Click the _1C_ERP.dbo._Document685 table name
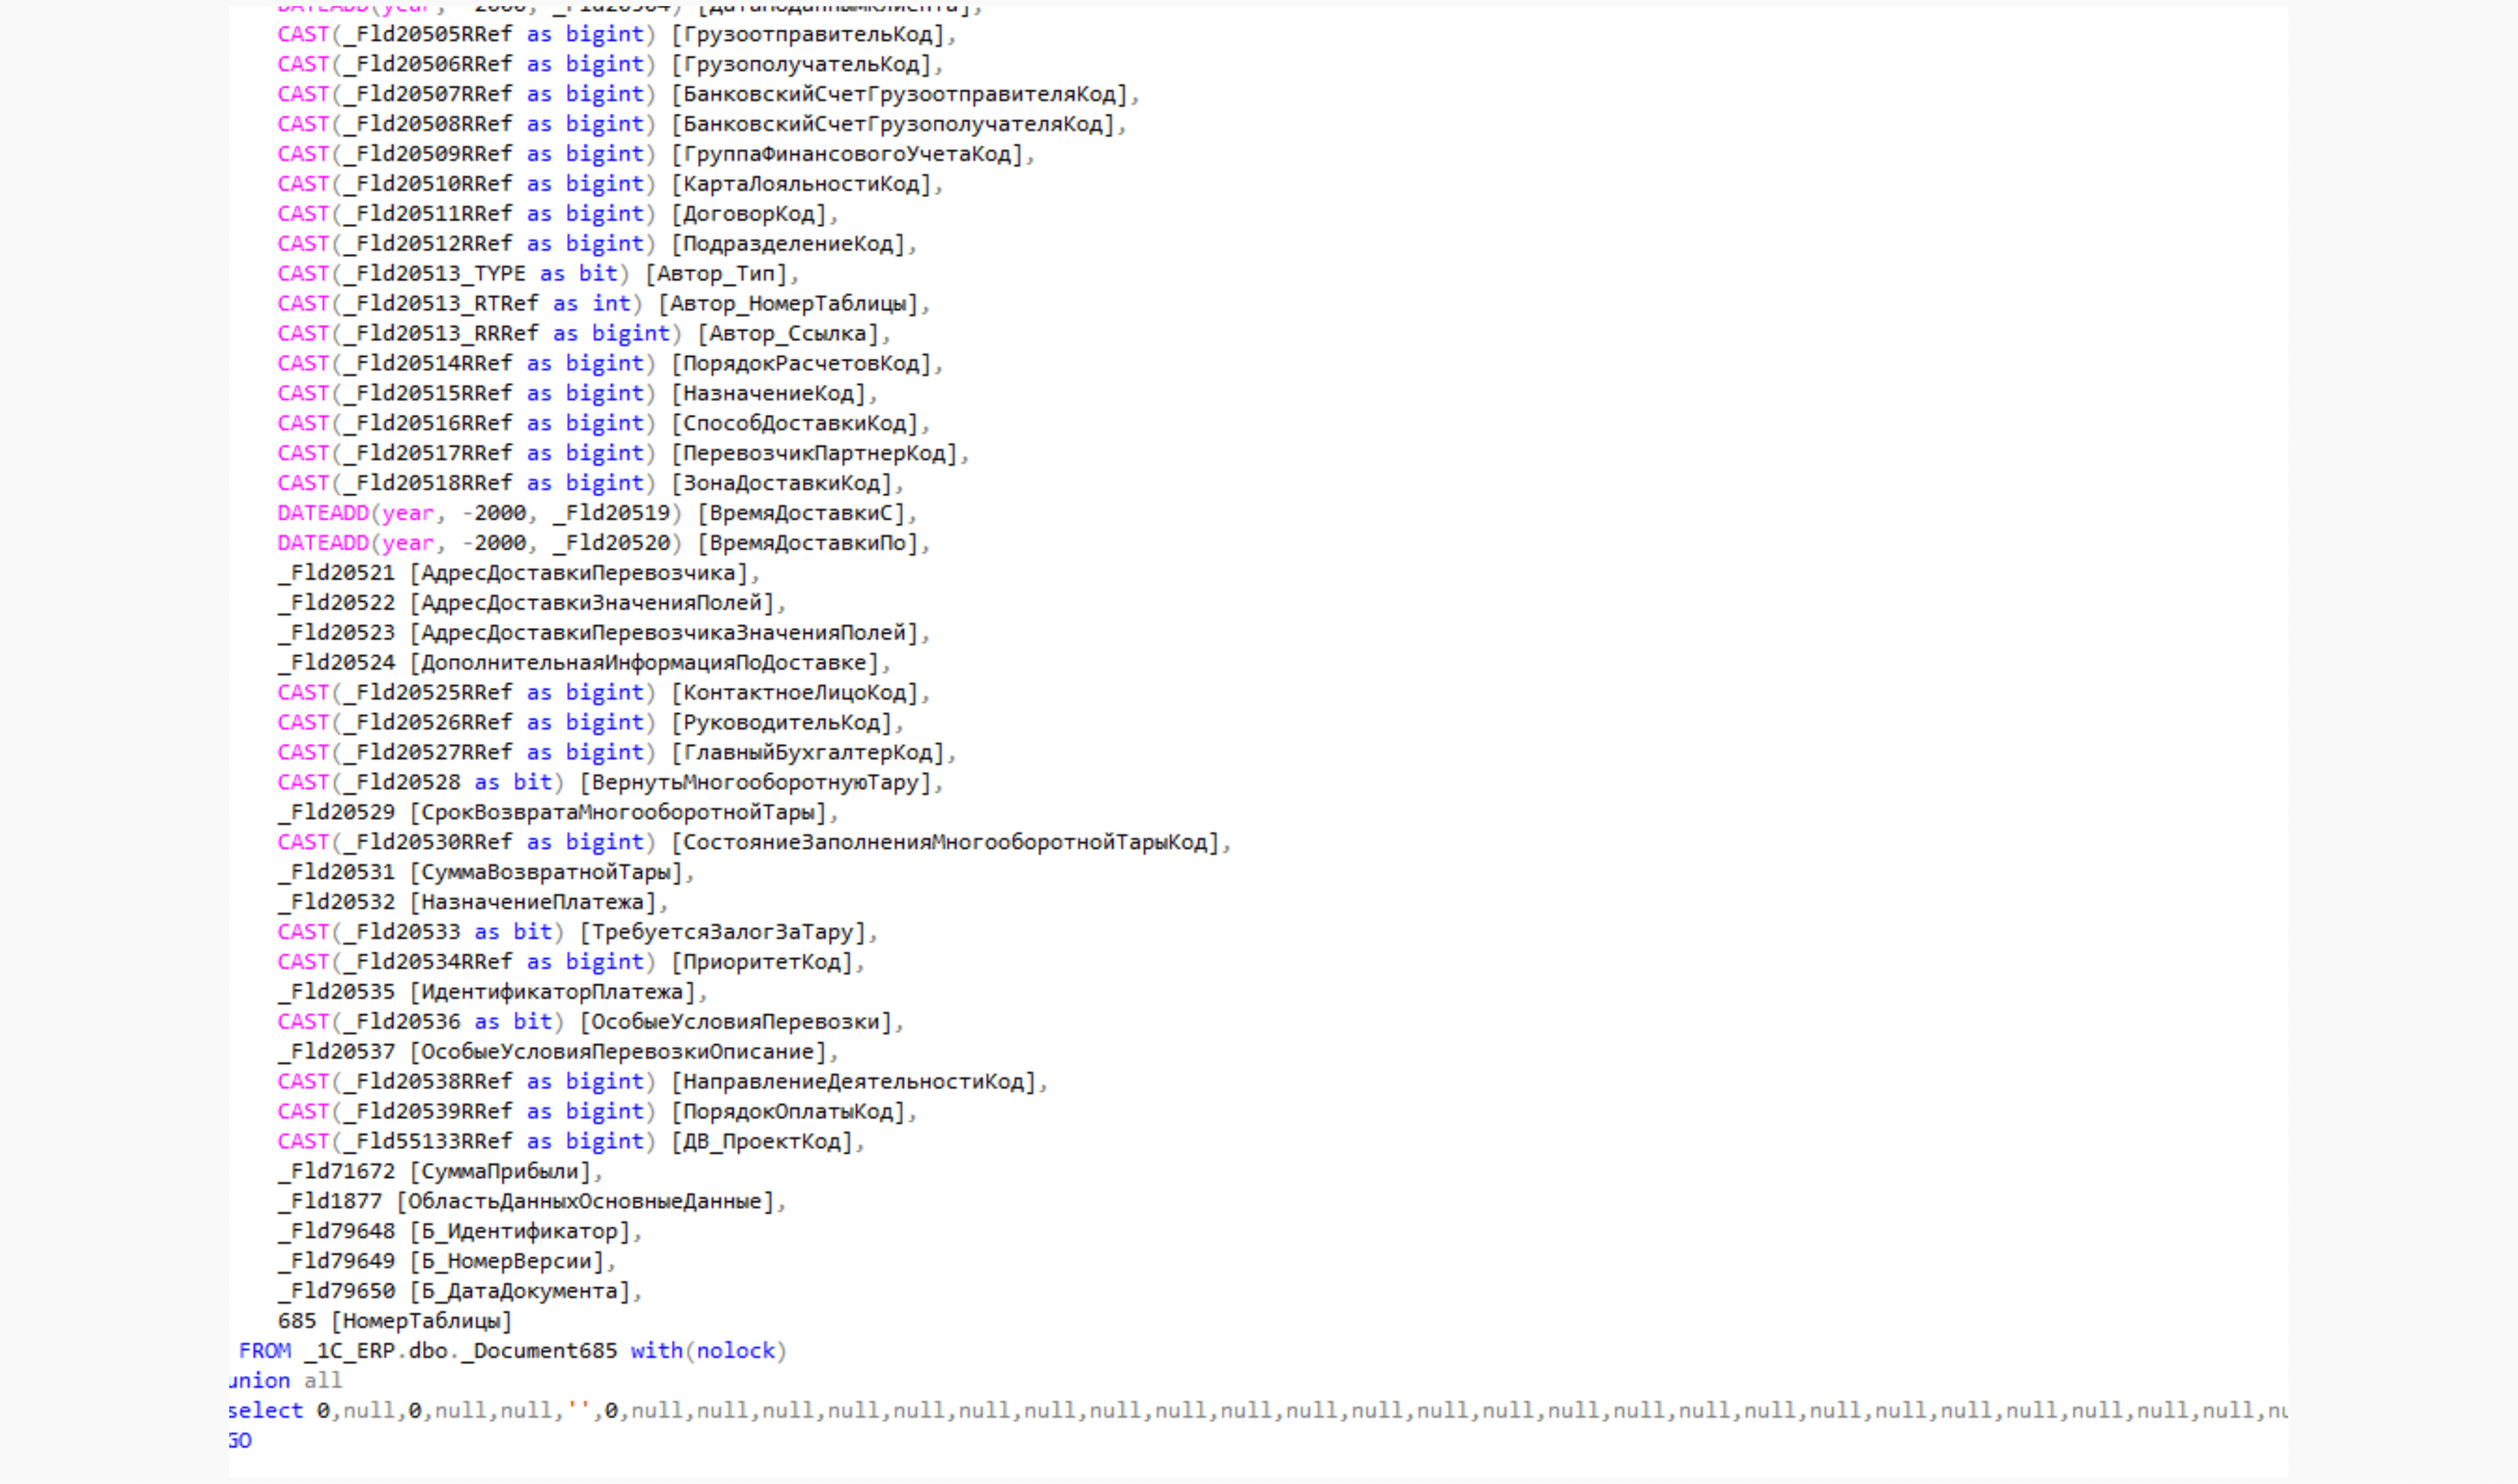 click(x=461, y=1352)
